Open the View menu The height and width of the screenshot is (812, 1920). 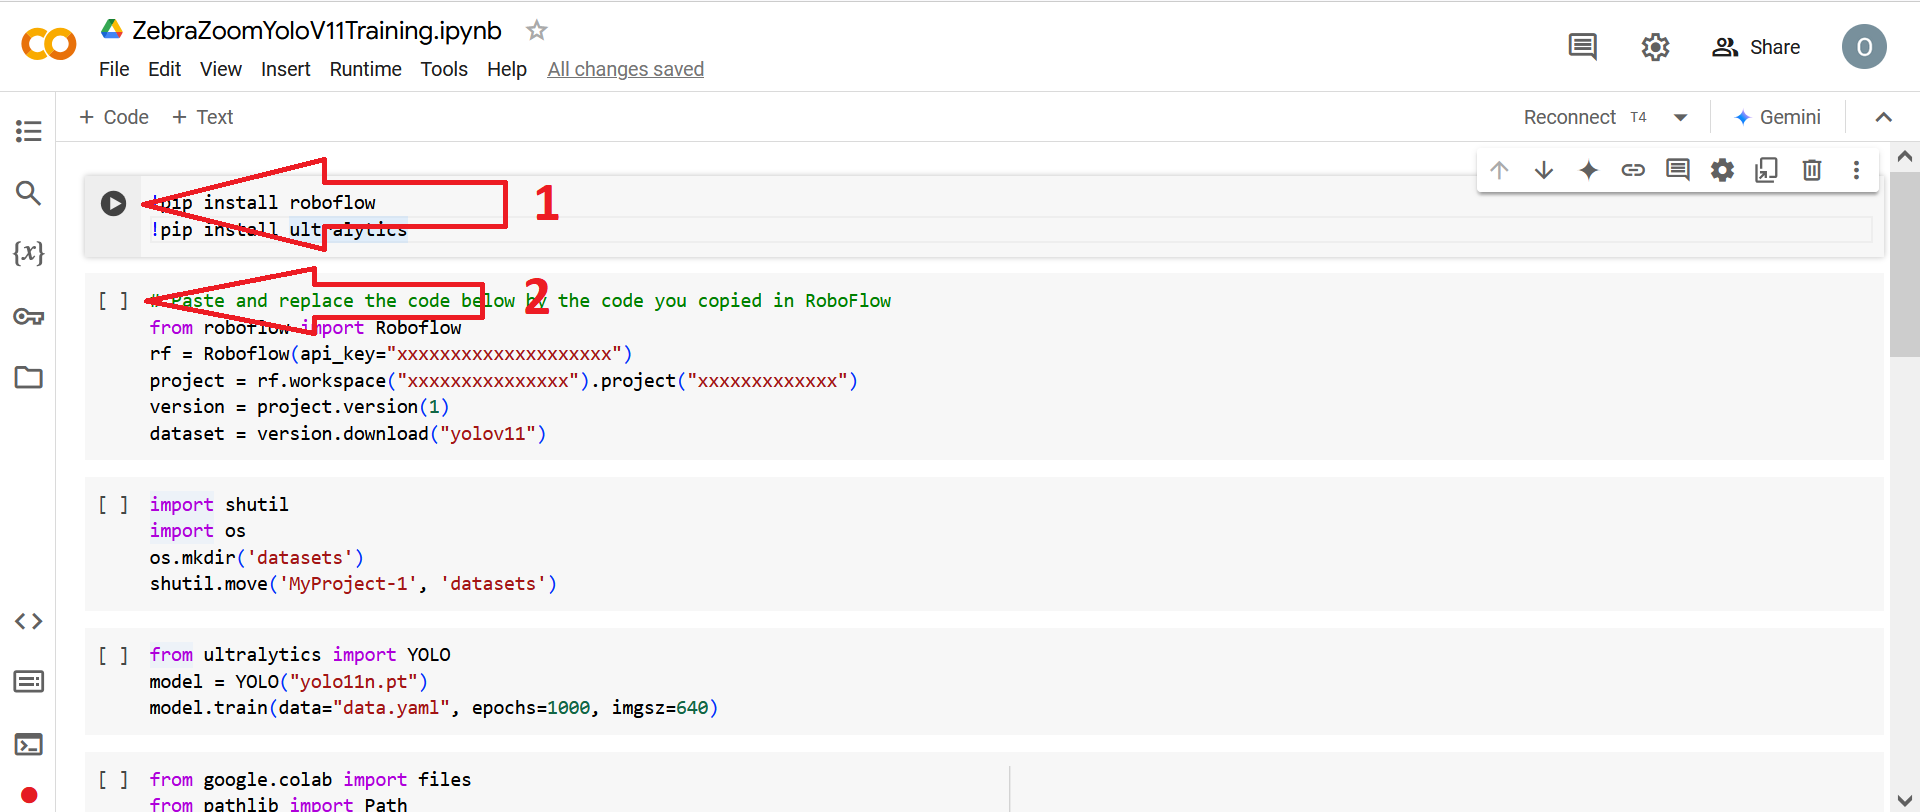[x=220, y=69]
